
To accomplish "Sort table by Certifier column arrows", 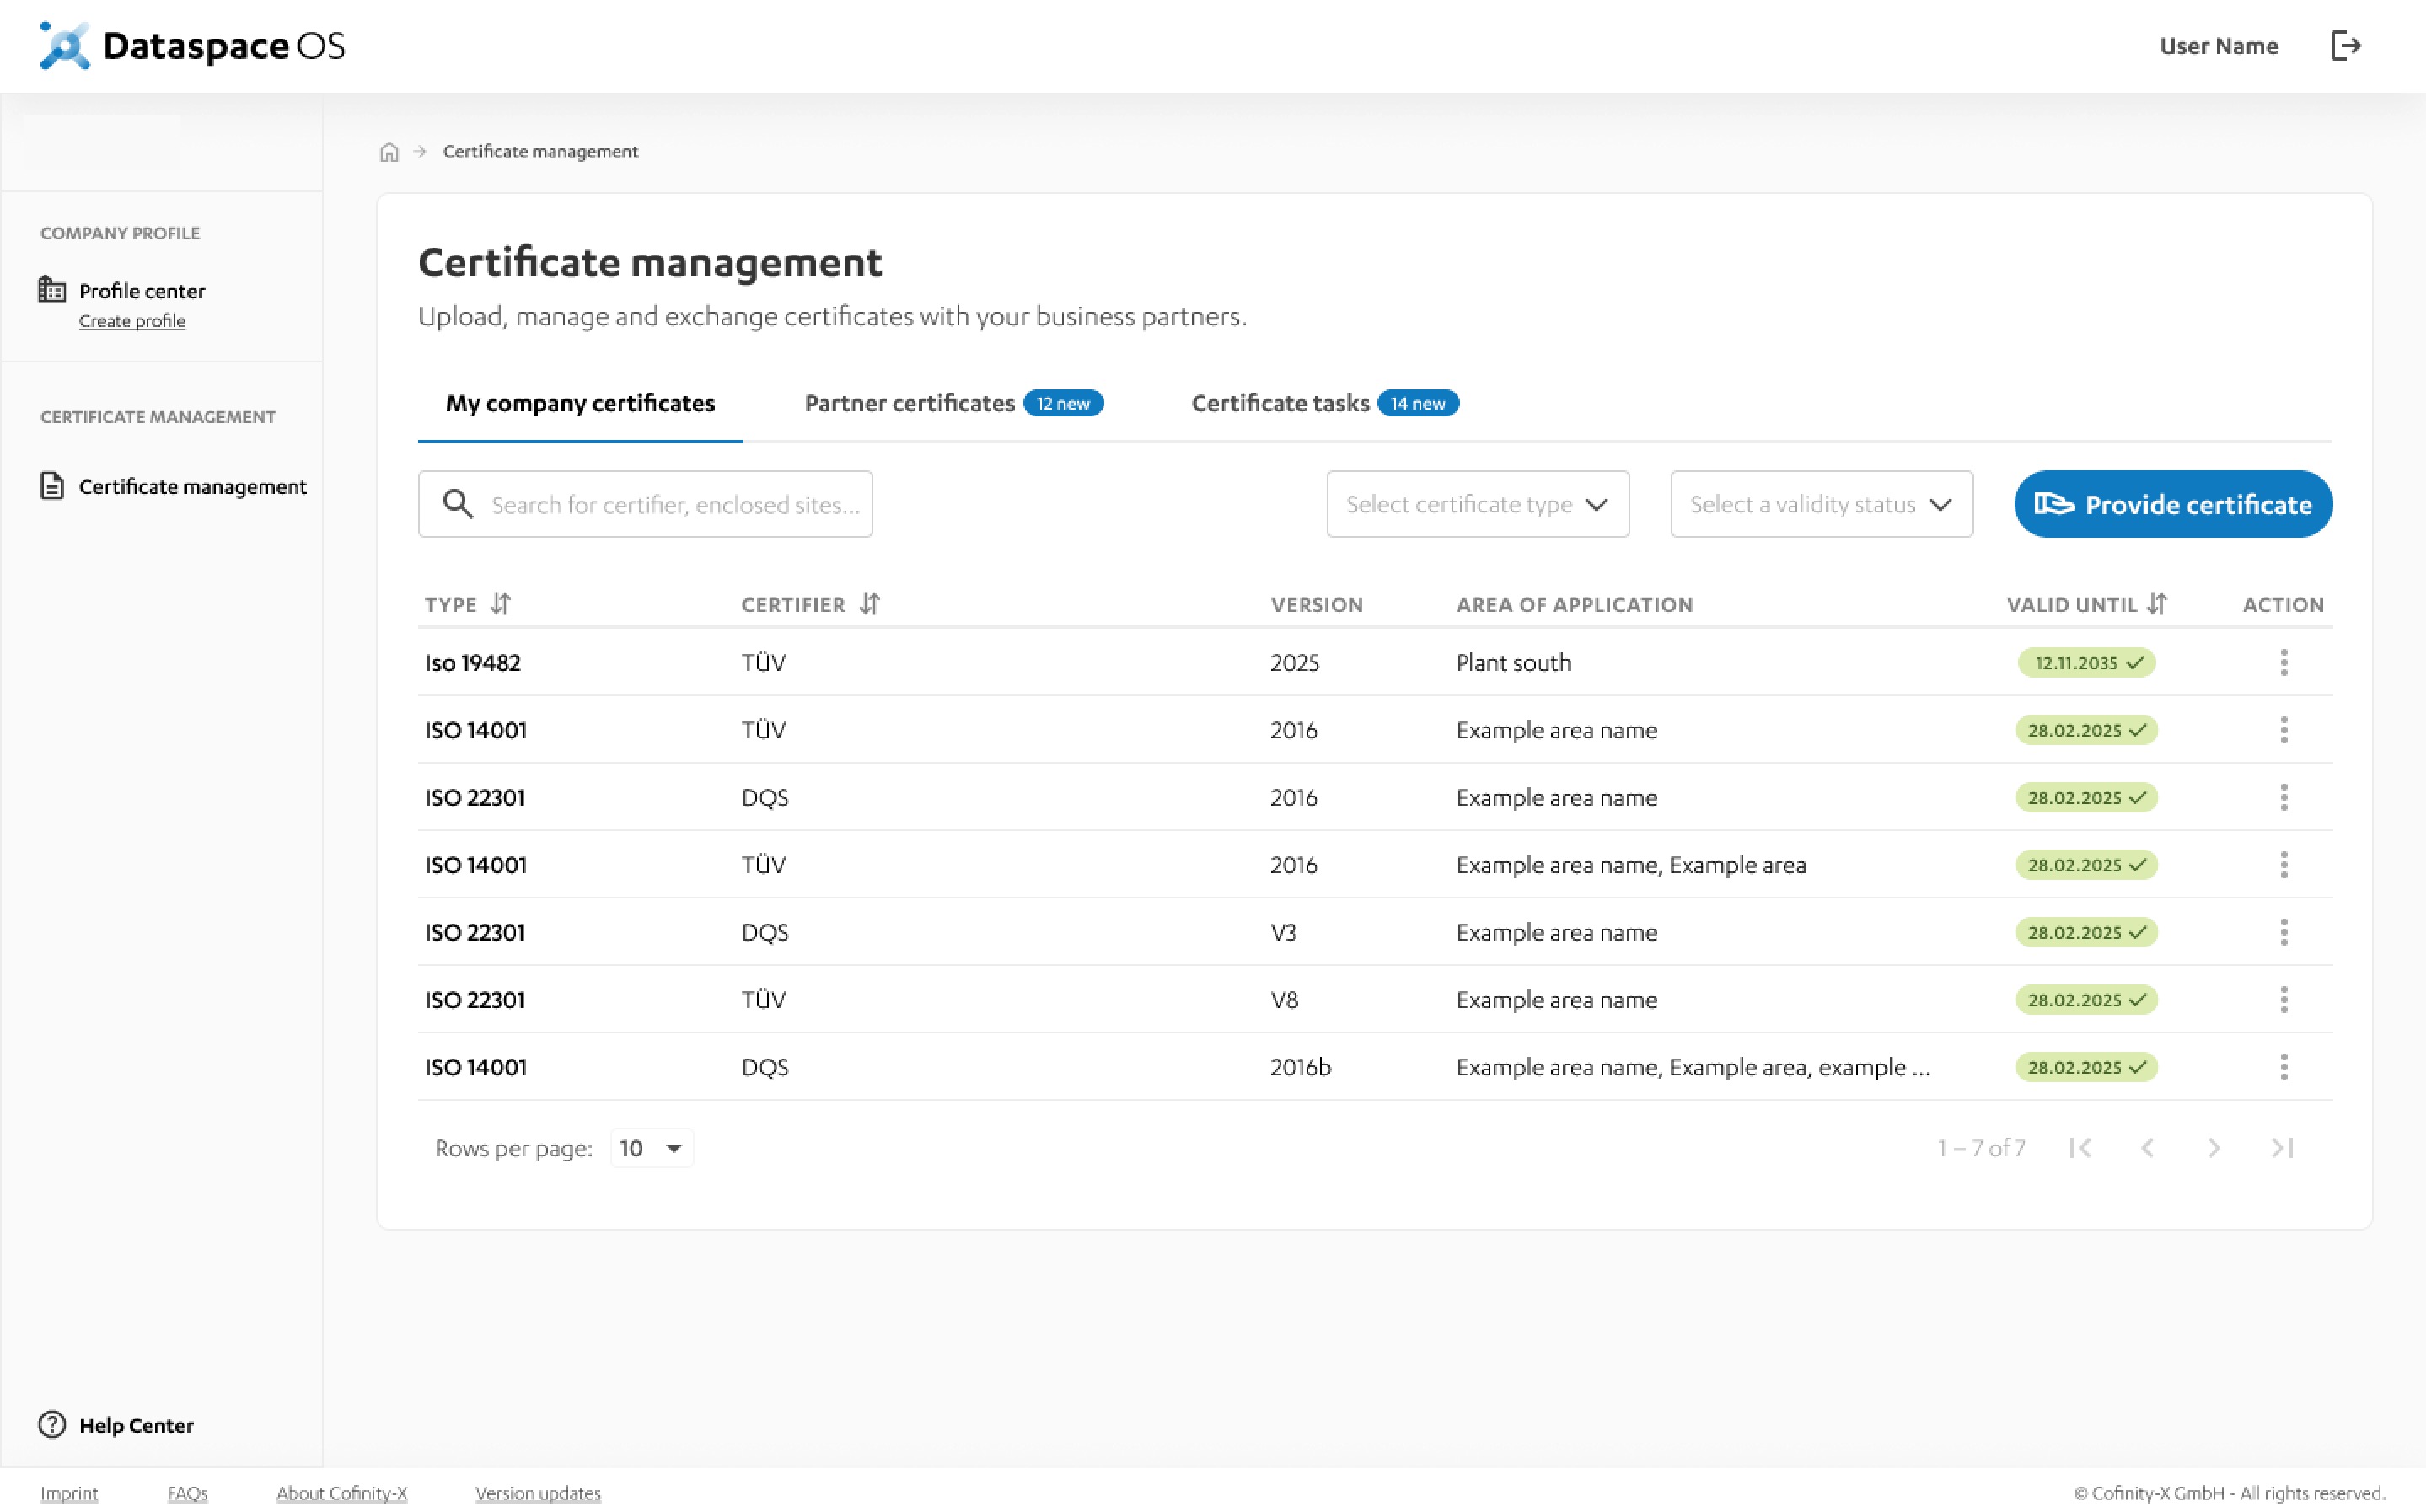I will click(870, 604).
